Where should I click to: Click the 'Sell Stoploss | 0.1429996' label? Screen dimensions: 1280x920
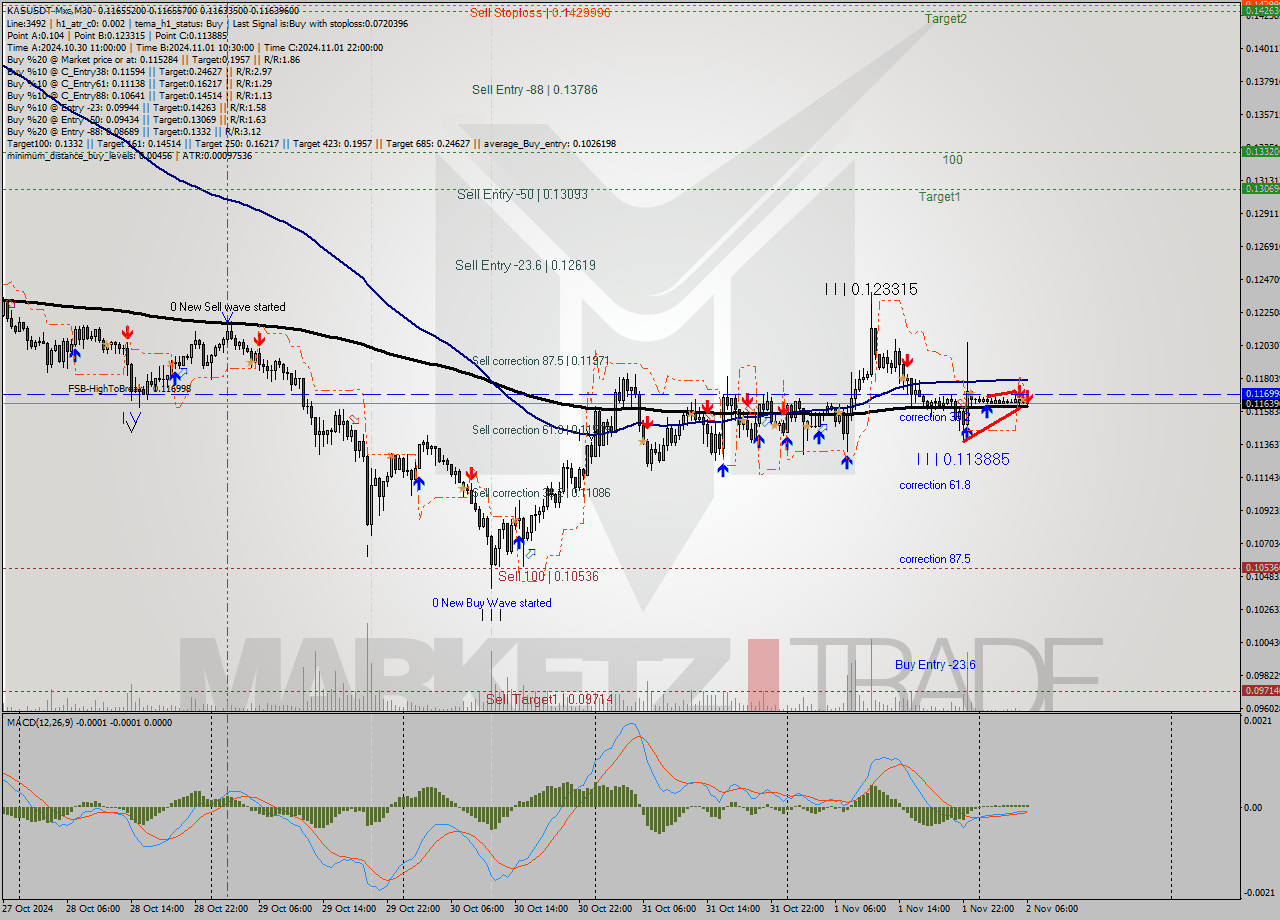click(540, 13)
